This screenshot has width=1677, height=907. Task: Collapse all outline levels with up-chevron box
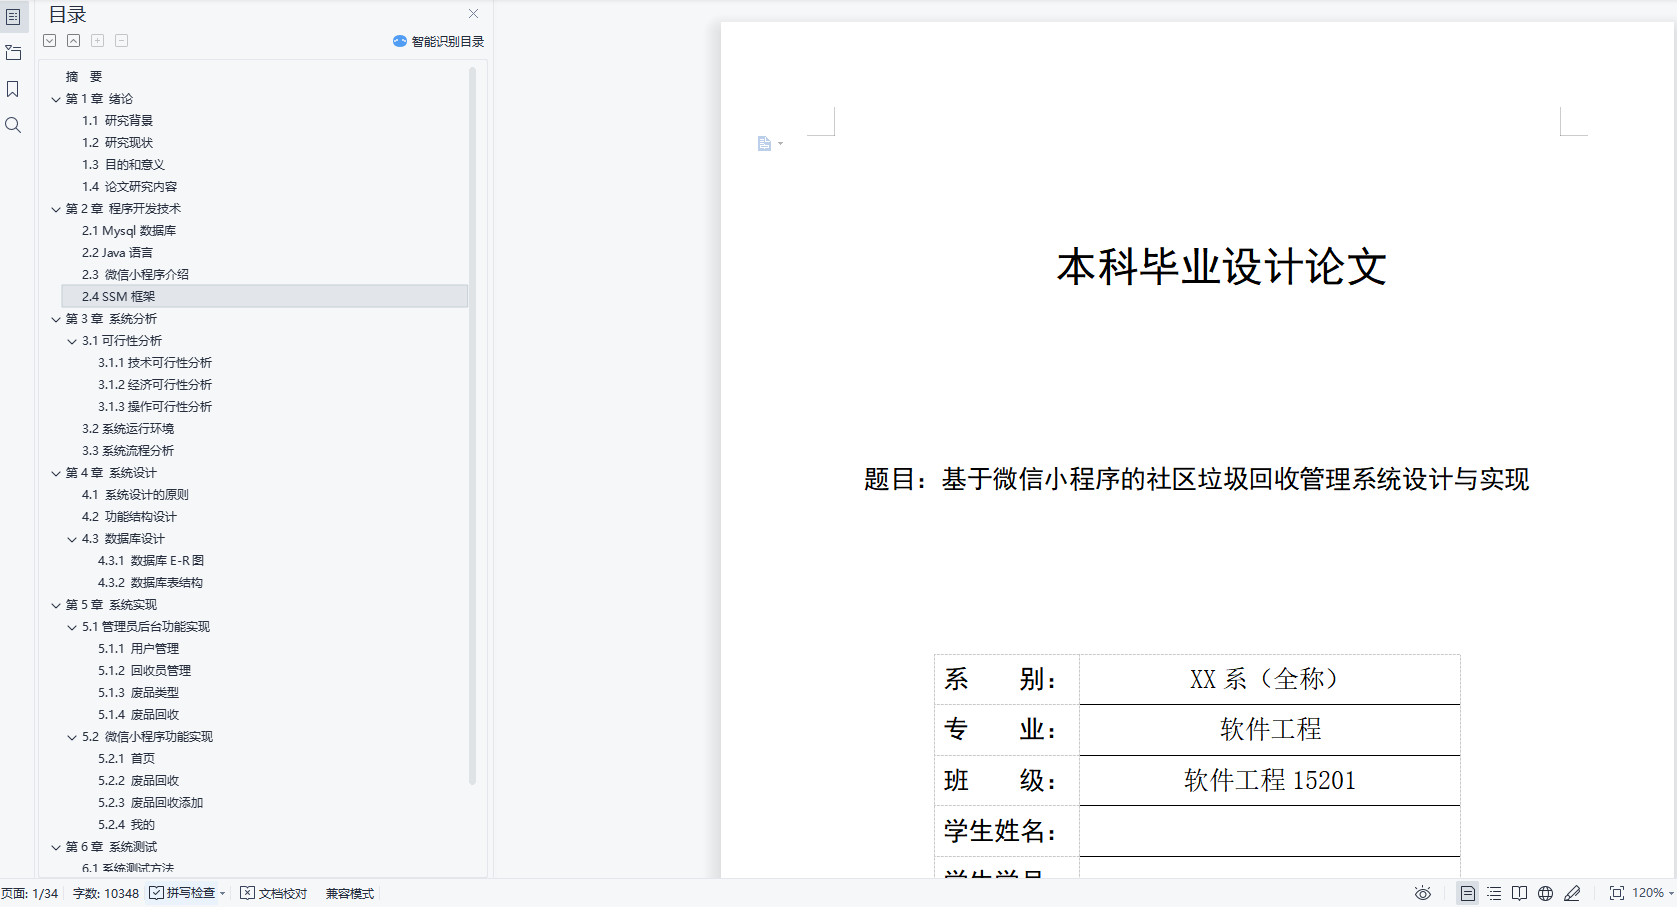(74, 41)
